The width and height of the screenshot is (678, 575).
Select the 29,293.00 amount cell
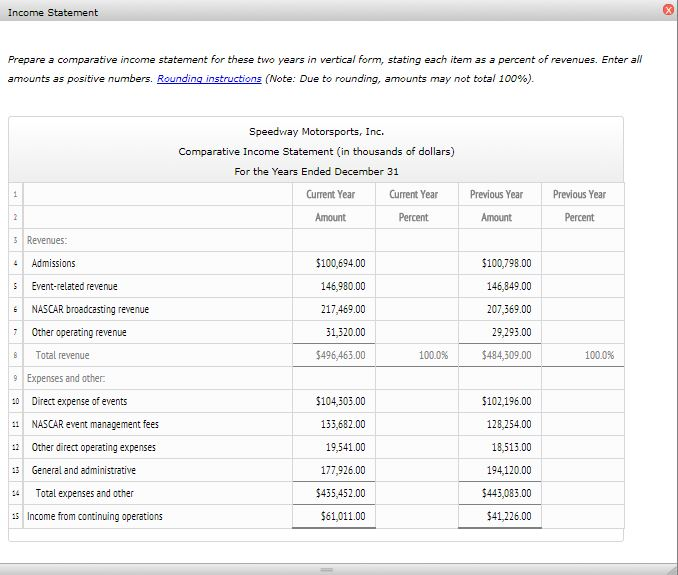coord(500,332)
